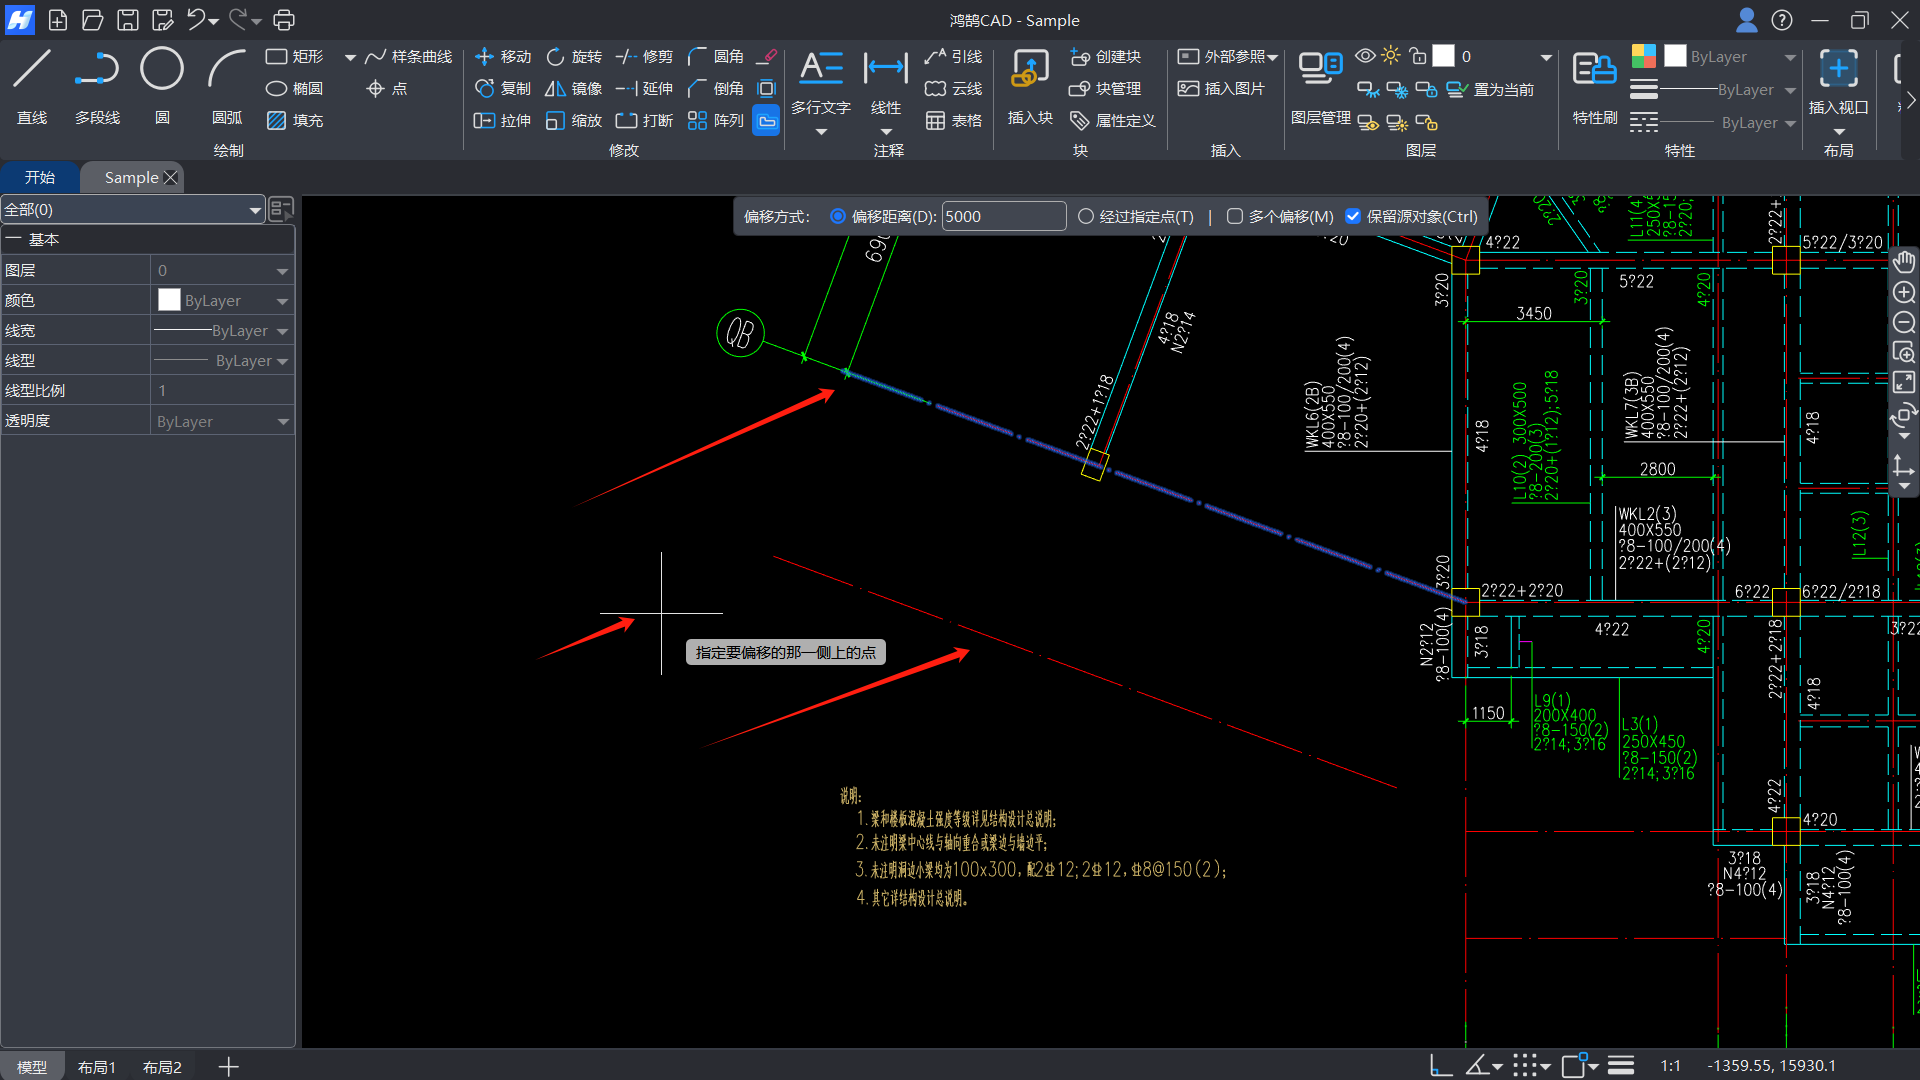Click the pan hand icon in navigation bar
The height and width of the screenshot is (1080, 1920).
[1903, 262]
